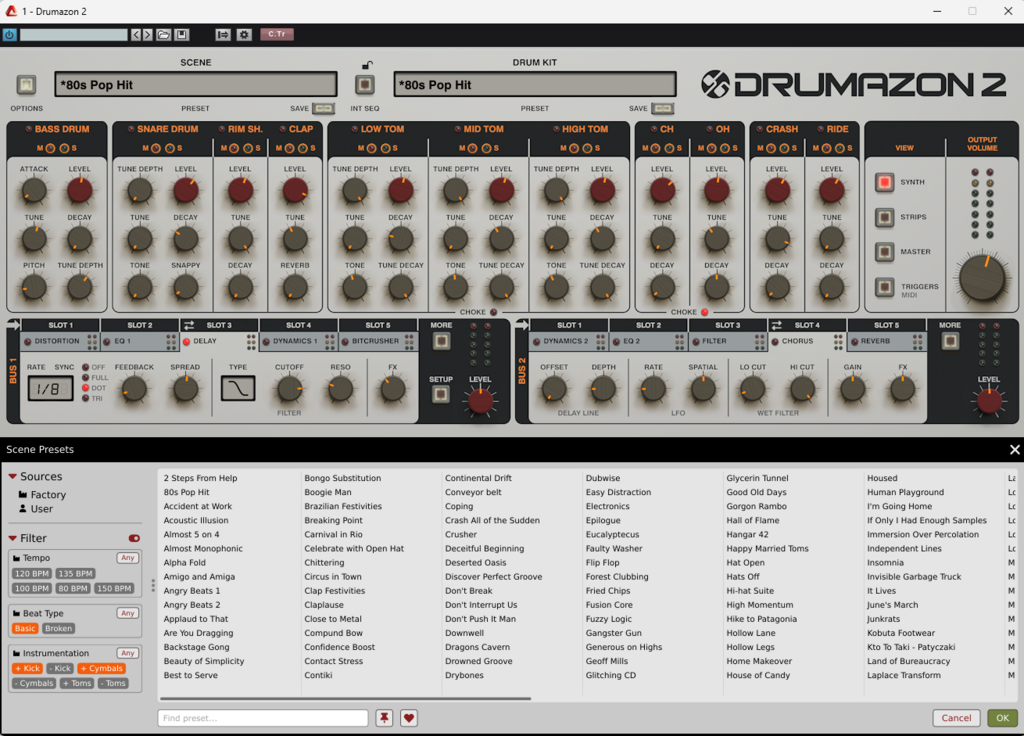Click the Bass Drum Level red knob
Viewport: 1024px width, 736px height.
click(x=80, y=191)
